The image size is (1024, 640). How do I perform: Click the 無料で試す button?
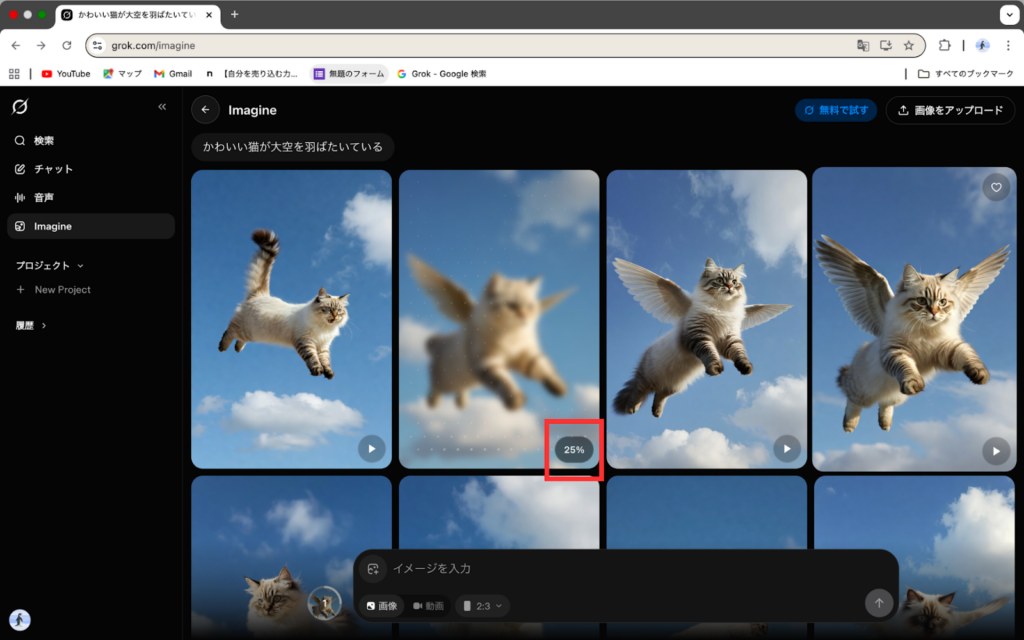pyautogui.click(x=835, y=110)
